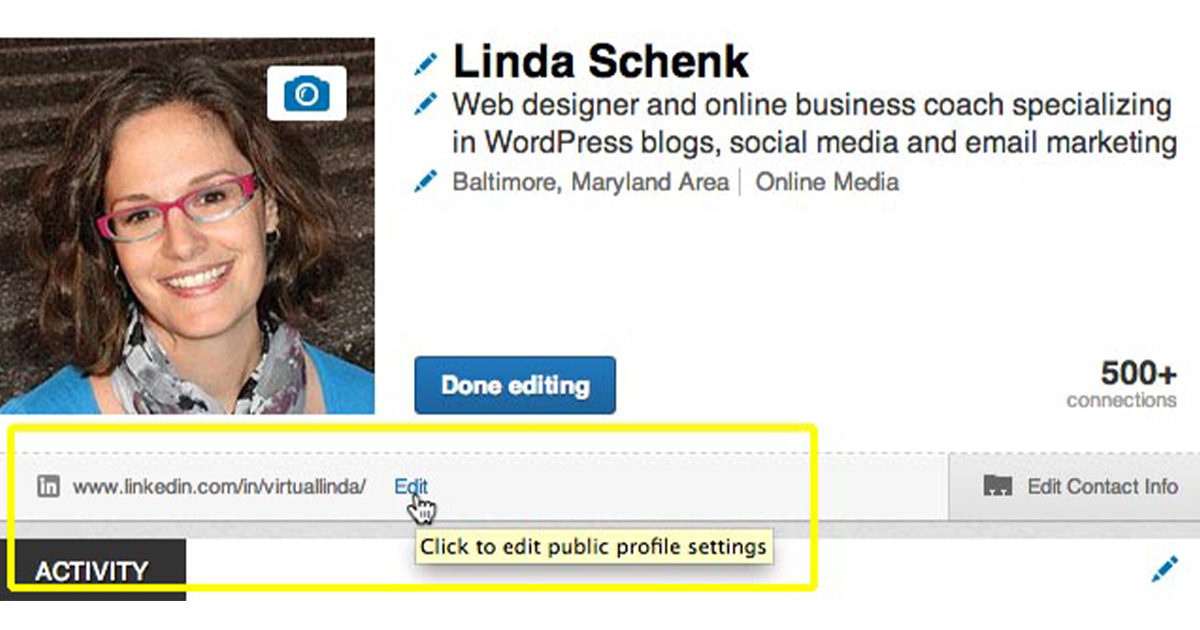Click the camera icon on profile photo
1200x630 pixels.
pyautogui.click(x=307, y=93)
